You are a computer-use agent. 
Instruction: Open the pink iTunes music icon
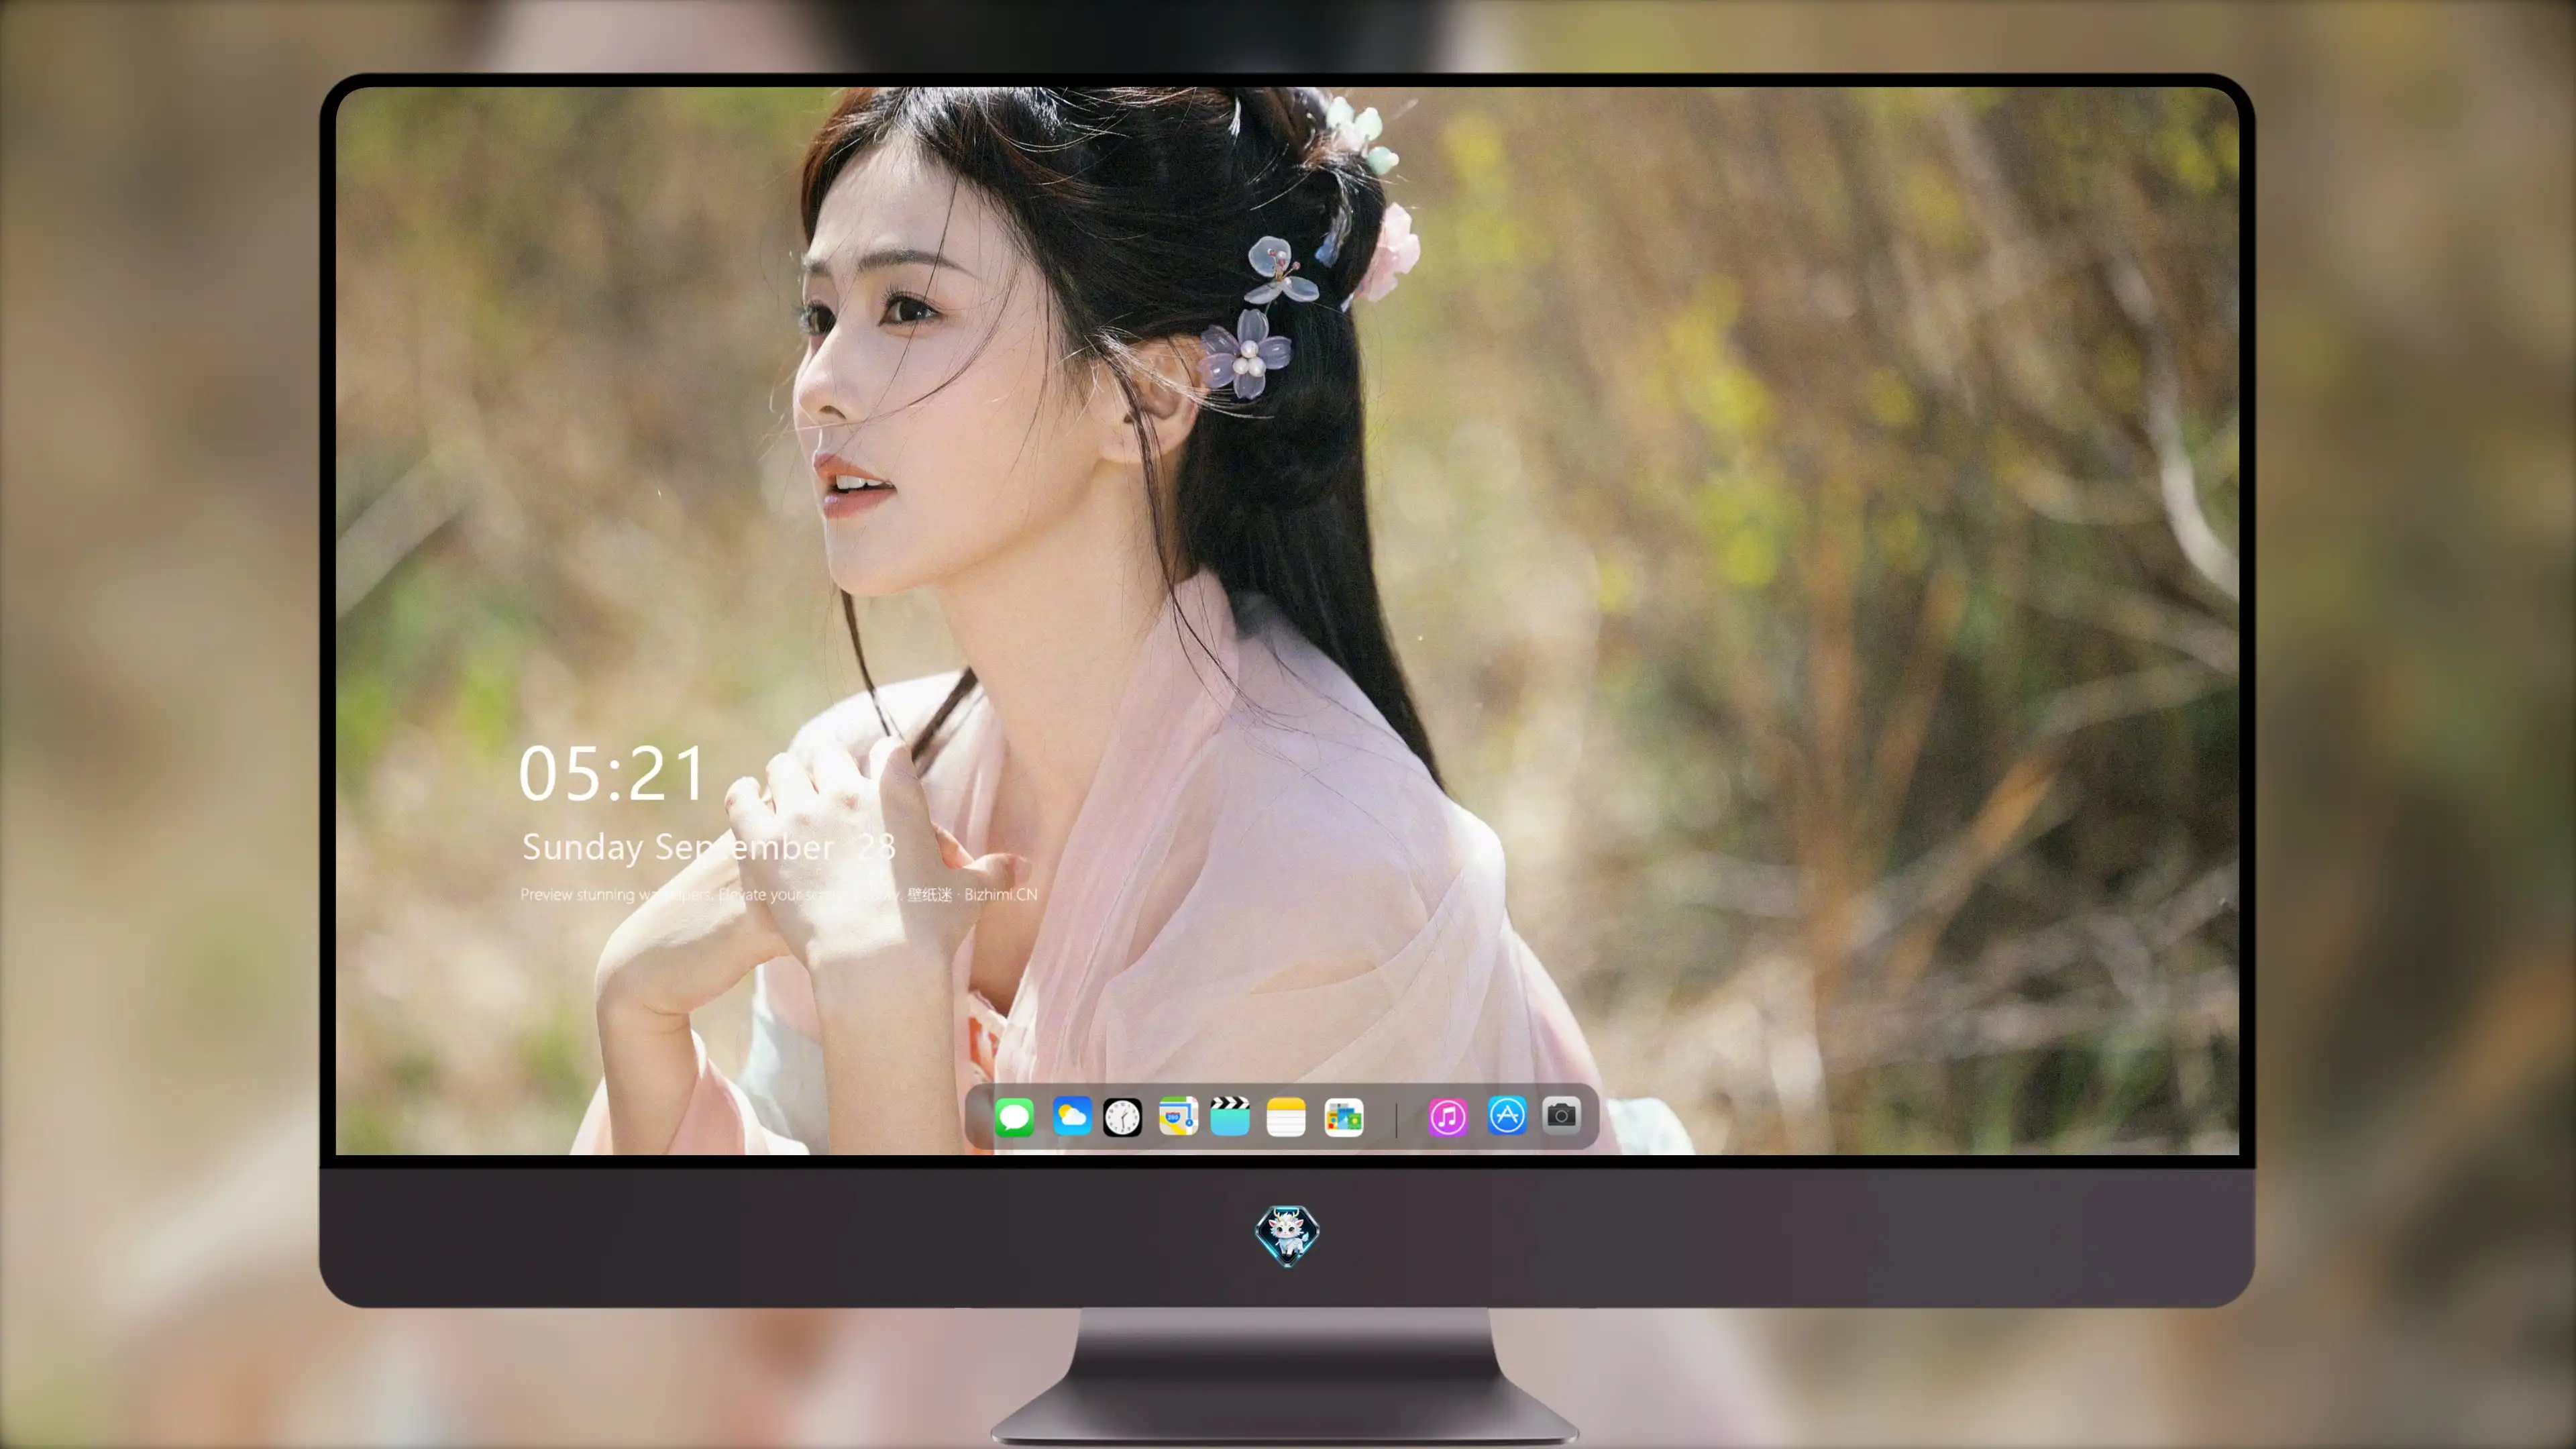1448,1117
